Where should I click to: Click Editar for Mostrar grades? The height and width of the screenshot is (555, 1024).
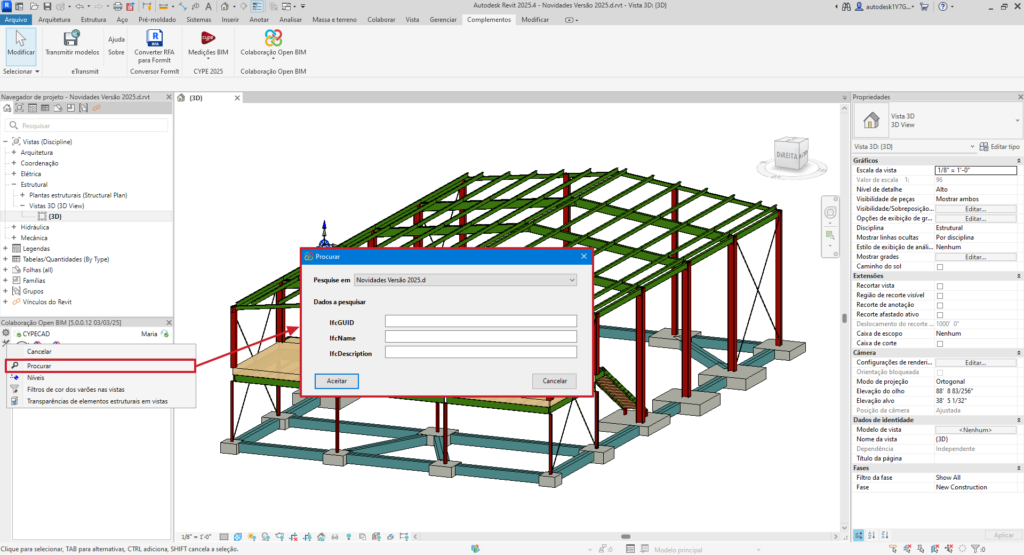[x=975, y=257]
